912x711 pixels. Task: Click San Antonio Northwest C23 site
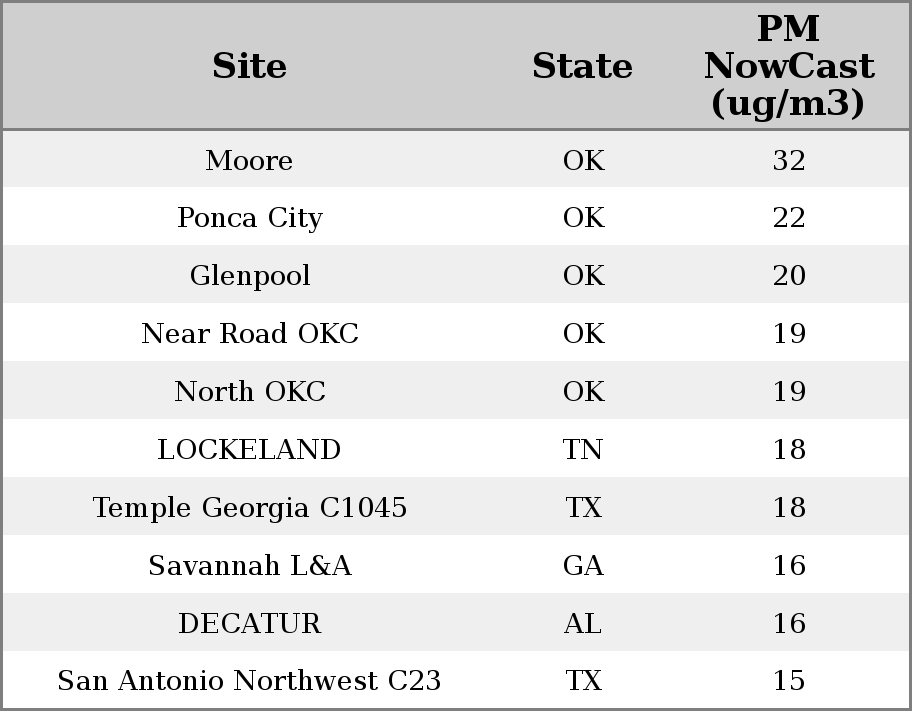249,681
